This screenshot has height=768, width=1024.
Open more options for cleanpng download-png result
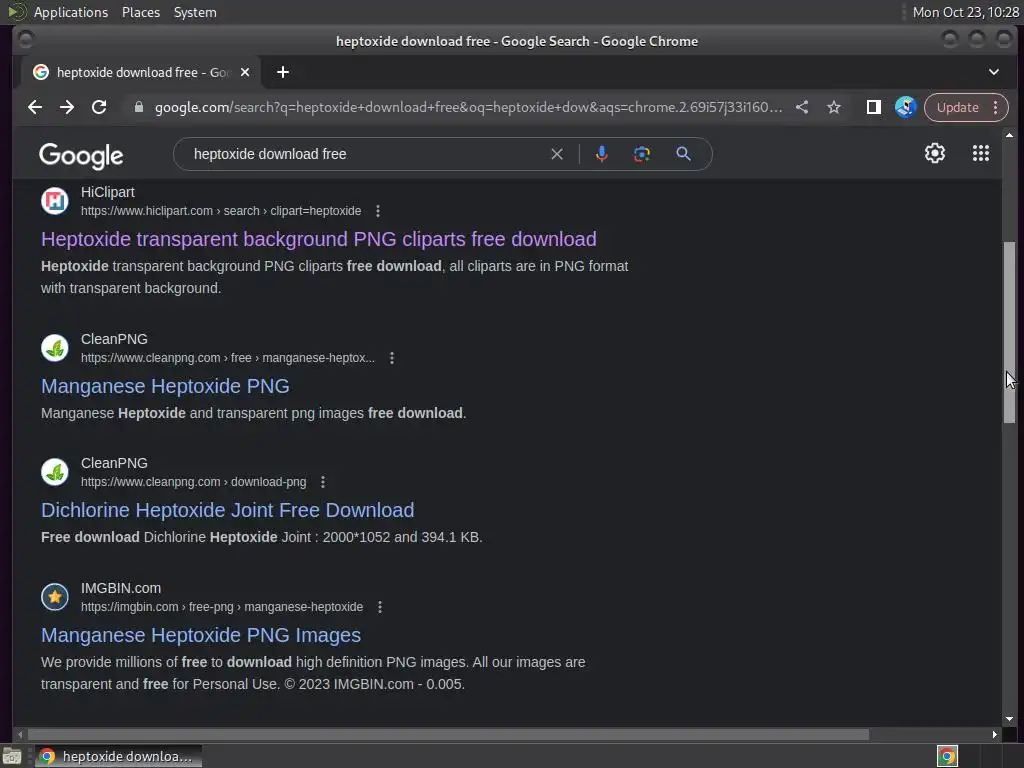[323, 482]
